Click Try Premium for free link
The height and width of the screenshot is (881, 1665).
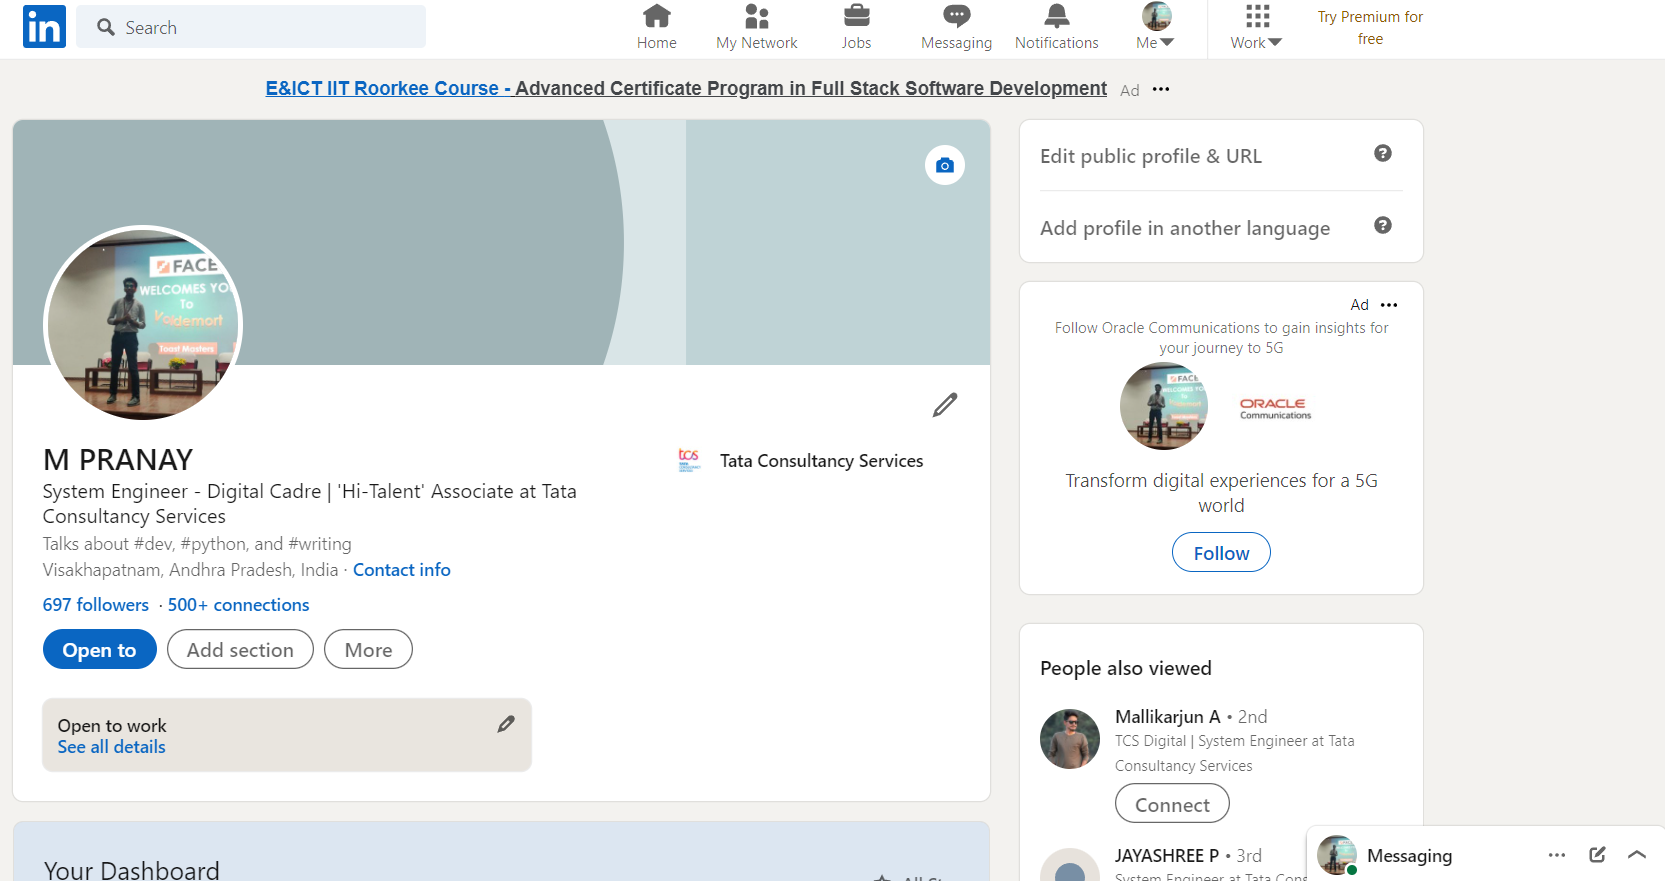1370,28
